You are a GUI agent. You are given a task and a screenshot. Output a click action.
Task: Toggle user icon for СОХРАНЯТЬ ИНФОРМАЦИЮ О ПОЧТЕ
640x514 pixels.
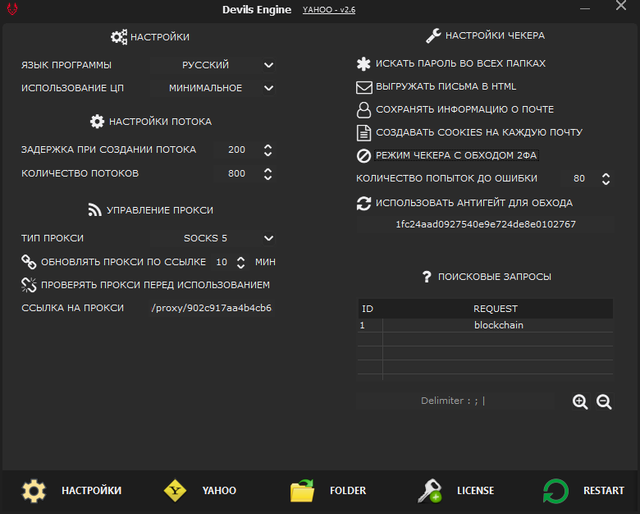364,110
